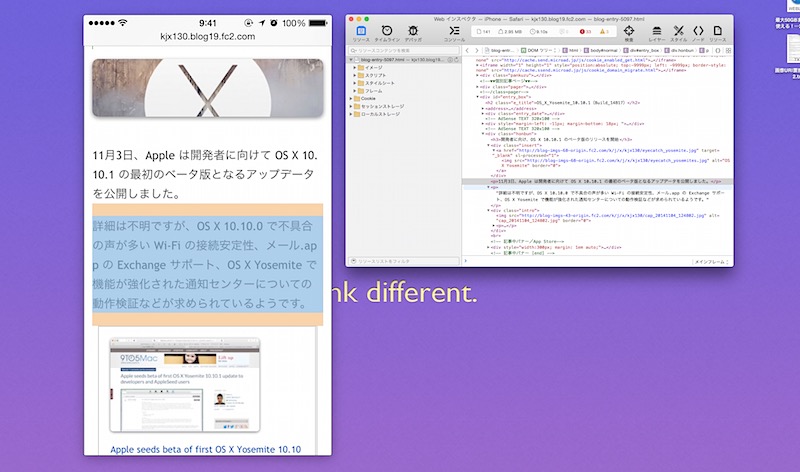
Task: Expand the イメージ folder
Action: coord(355,67)
